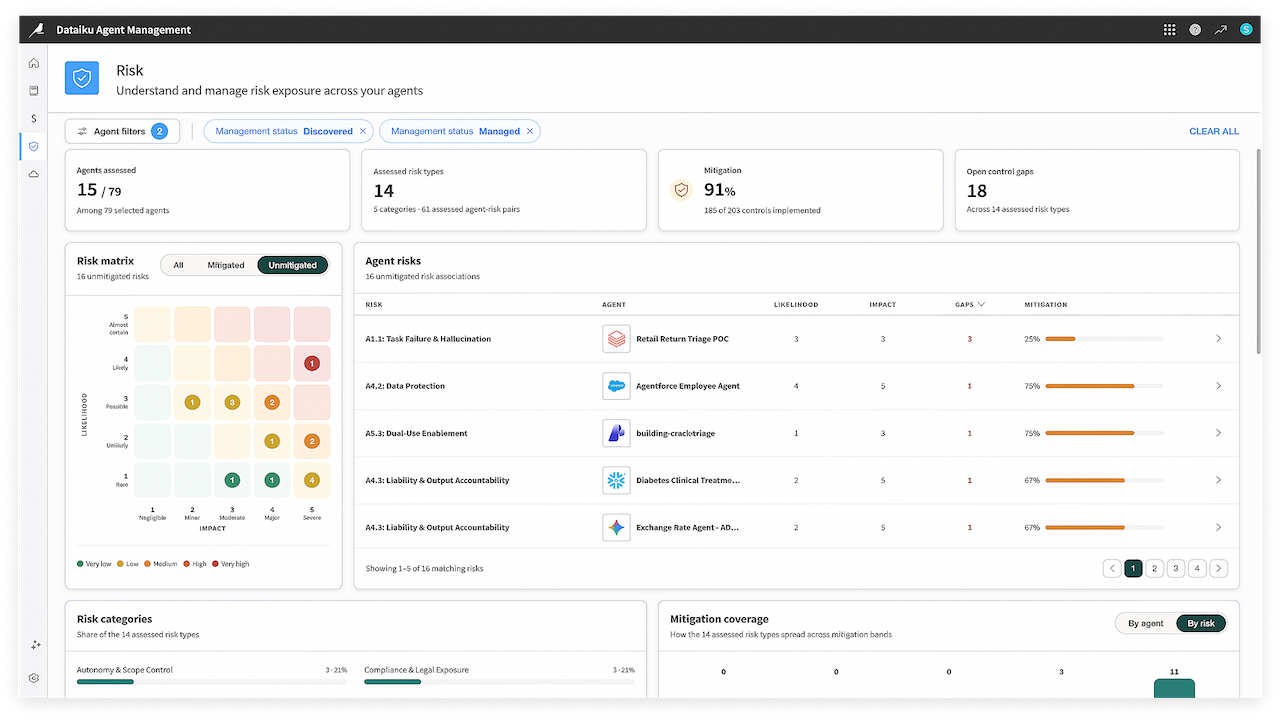Viewport: 1280px width, 720px height.
Task: Select the Unmitigated risk matrix toggle
Action: [292, 265]
